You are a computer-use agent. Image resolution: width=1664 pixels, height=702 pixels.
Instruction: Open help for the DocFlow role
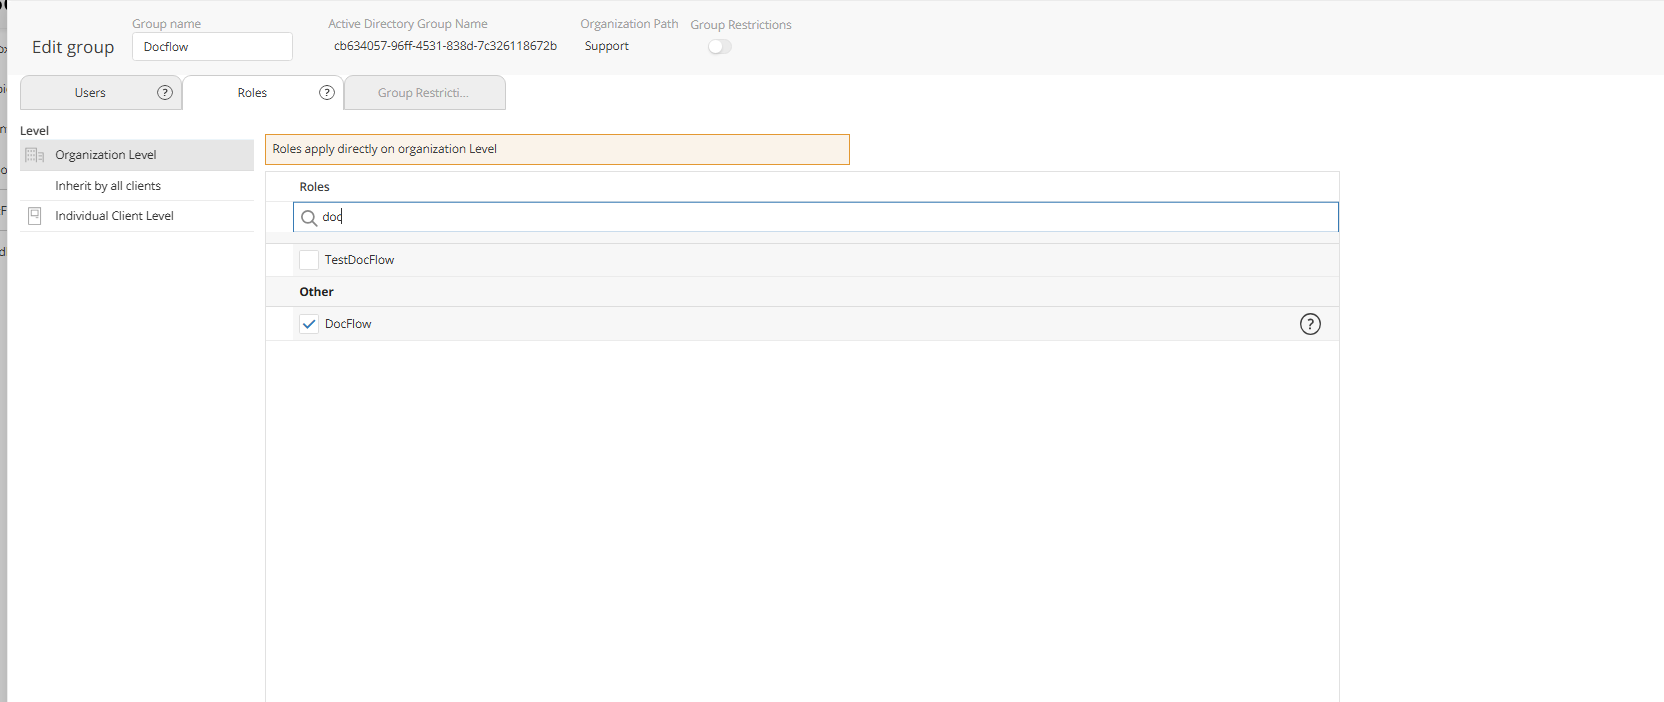coord(1309,324)
